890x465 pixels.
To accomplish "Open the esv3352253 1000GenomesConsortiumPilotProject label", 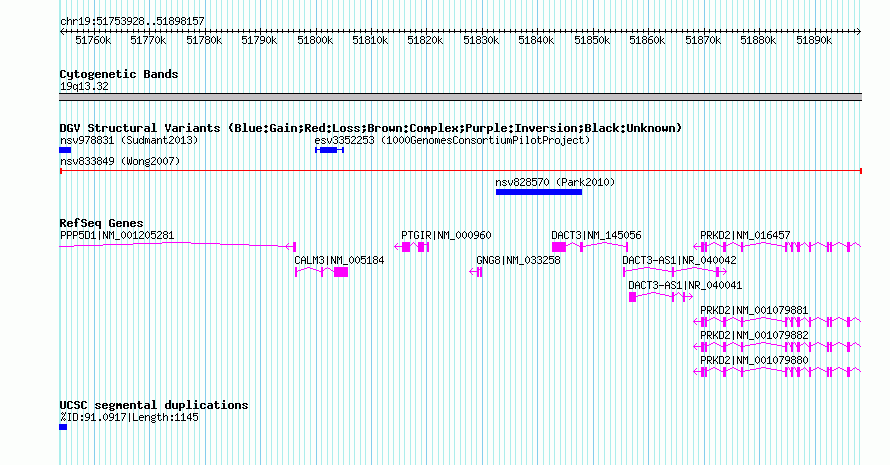I will click(452, 140).
